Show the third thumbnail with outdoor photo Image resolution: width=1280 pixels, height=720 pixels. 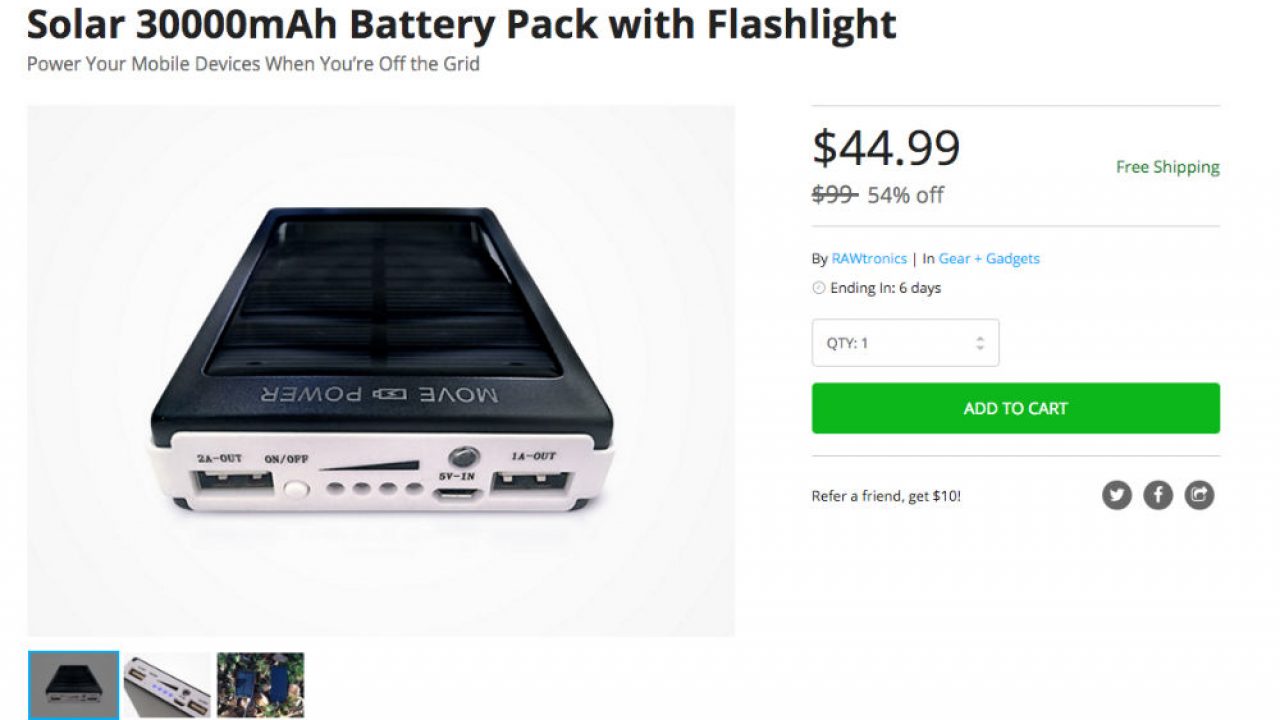260,685
